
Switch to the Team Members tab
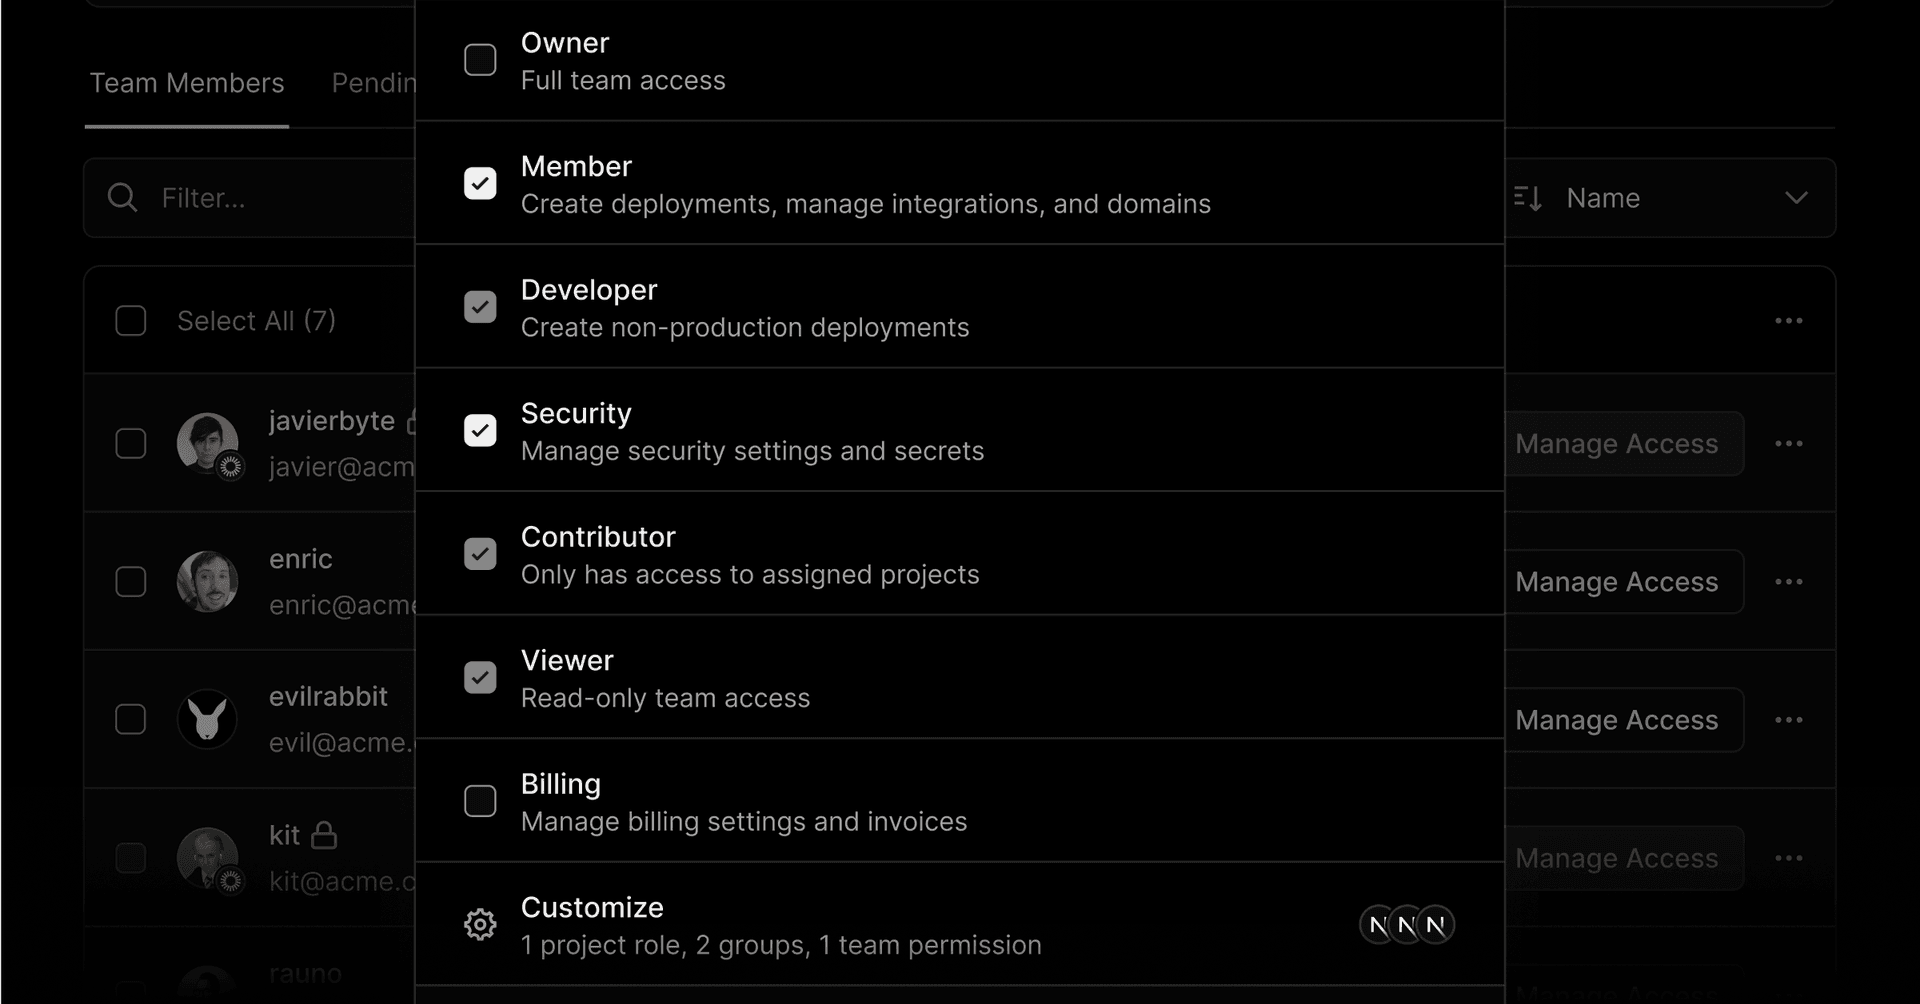(x=187, y=83)
